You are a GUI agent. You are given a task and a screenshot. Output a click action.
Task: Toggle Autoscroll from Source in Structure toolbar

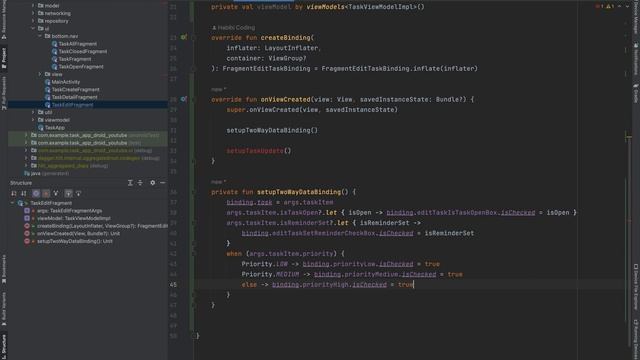78,193
